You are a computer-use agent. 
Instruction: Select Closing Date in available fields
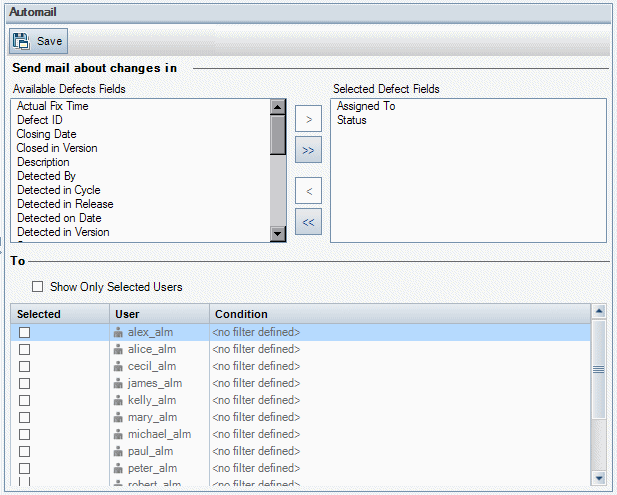click(47, 134)
